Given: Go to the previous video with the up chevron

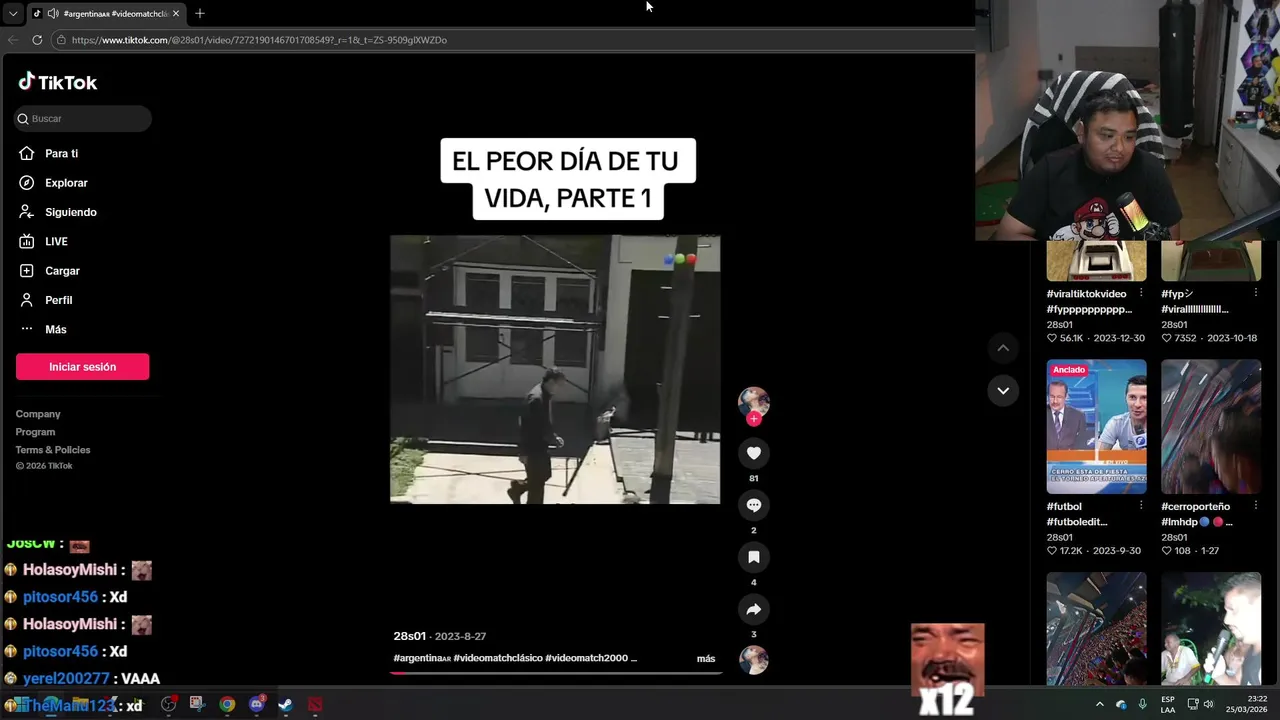Looking at the screenshot, I should [x=1003, y=348].
